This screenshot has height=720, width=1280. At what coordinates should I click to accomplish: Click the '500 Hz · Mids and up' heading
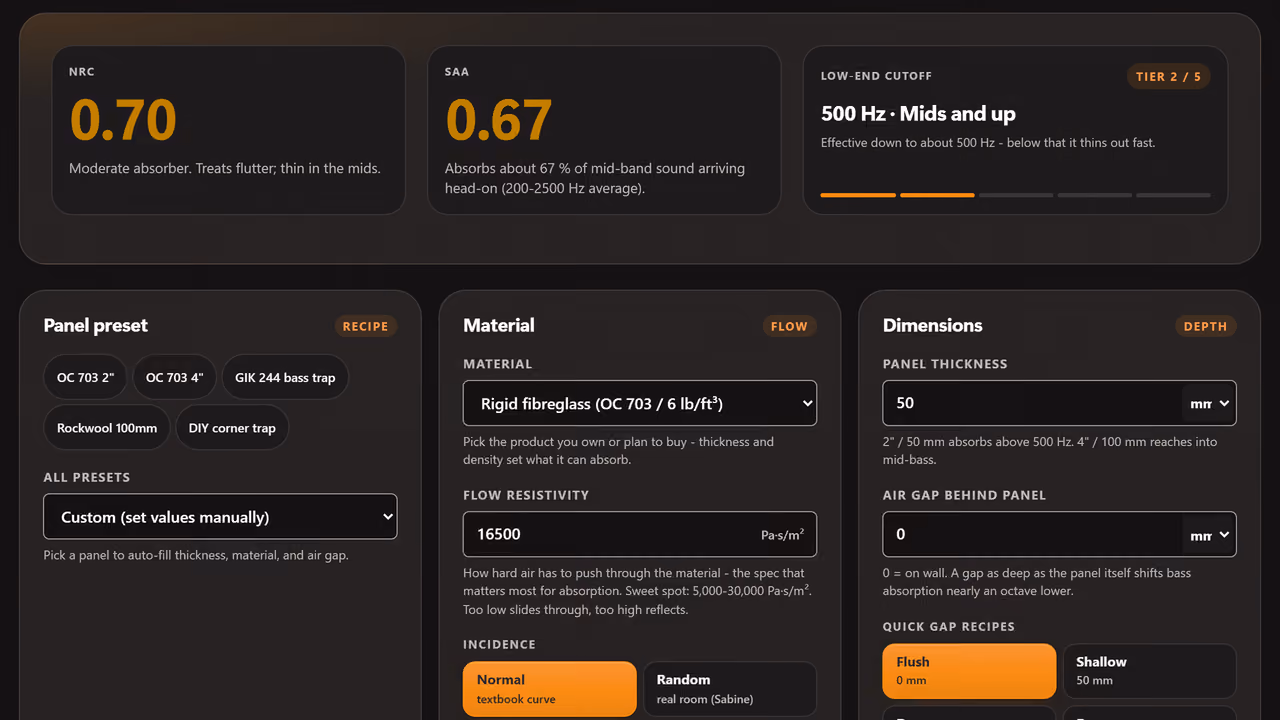point(918,114)
